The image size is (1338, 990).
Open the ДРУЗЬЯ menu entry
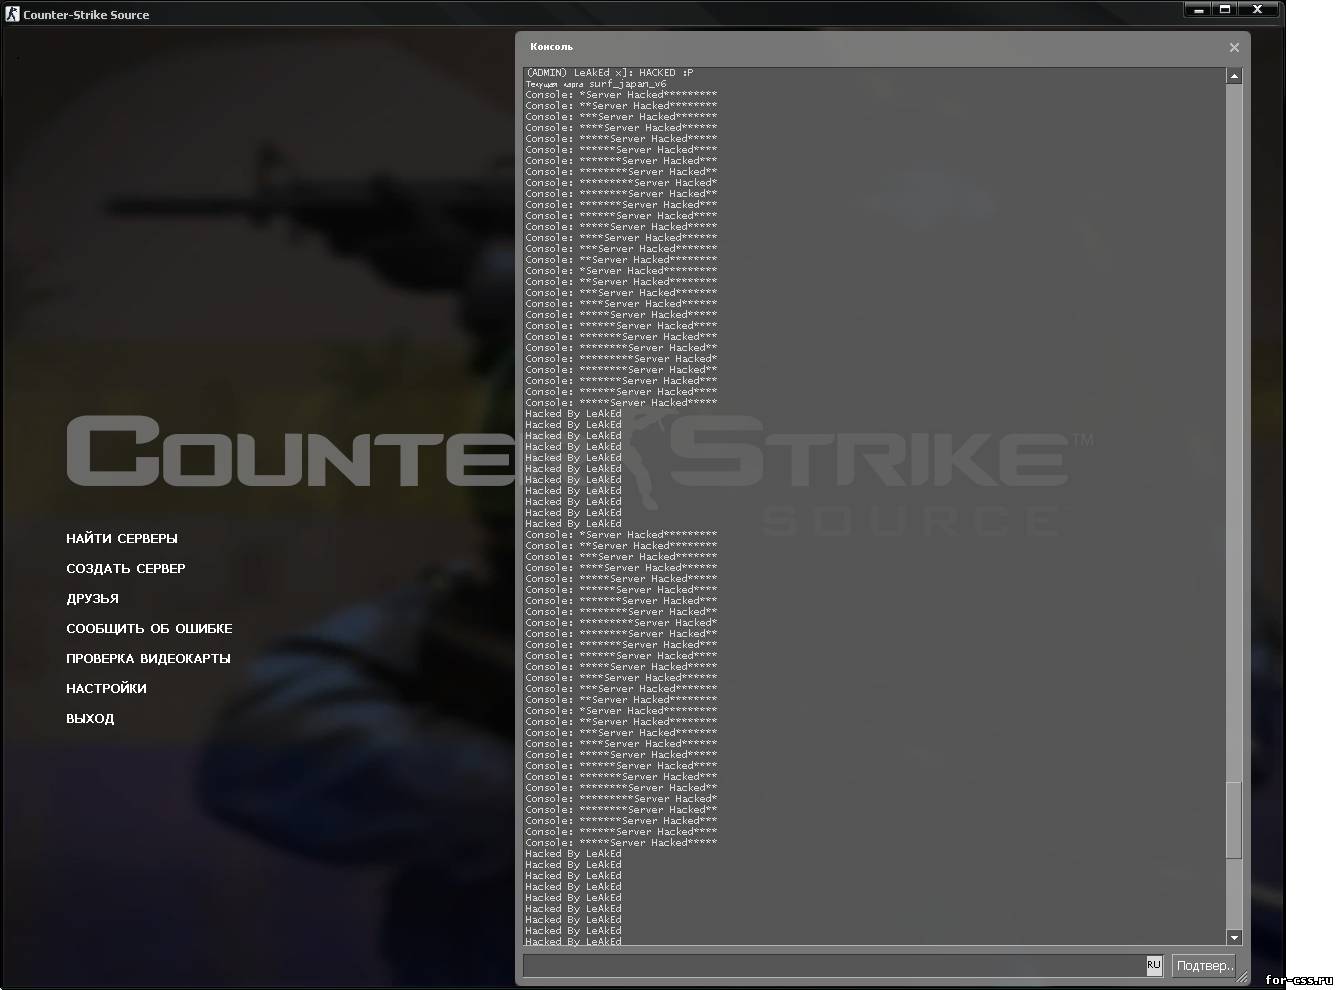point(92,598)
